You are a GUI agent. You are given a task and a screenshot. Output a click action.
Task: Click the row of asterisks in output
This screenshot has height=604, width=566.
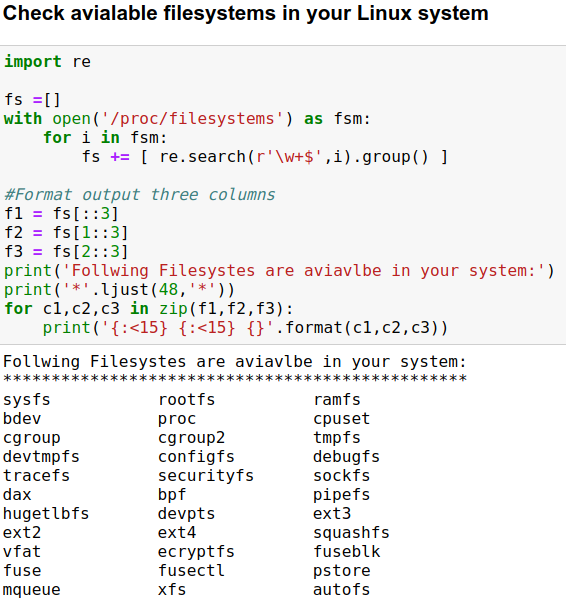coord(235,379)
